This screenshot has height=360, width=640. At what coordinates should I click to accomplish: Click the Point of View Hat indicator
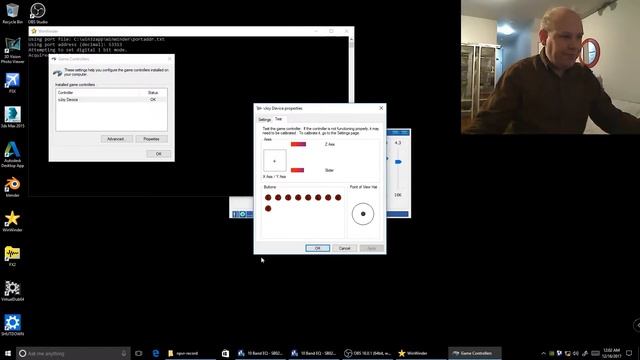[x=363, y=214]
